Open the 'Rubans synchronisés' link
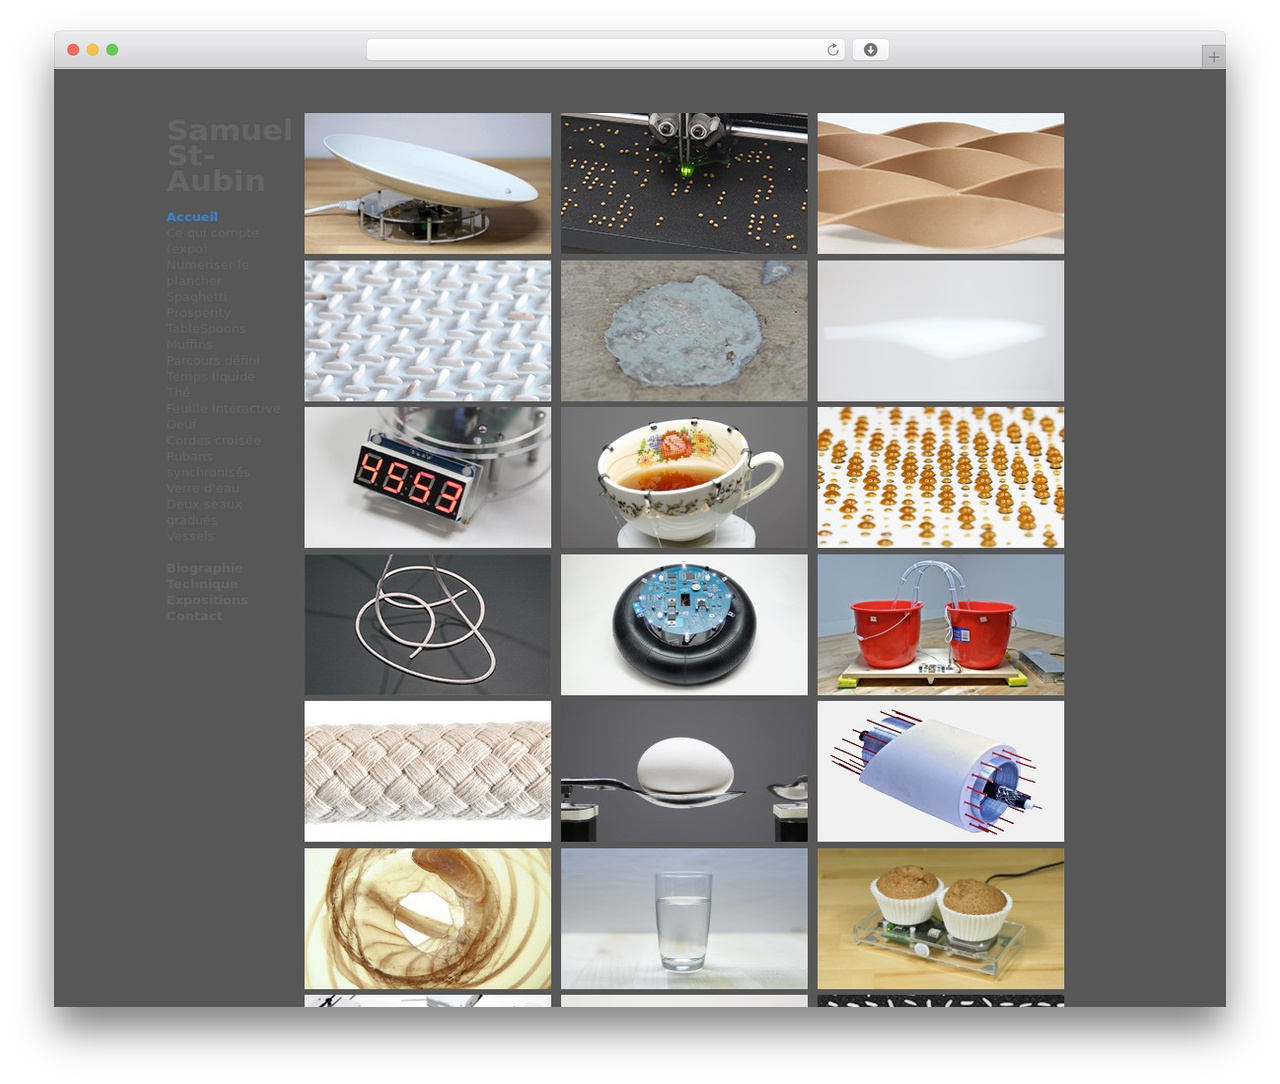 (208, 464)
